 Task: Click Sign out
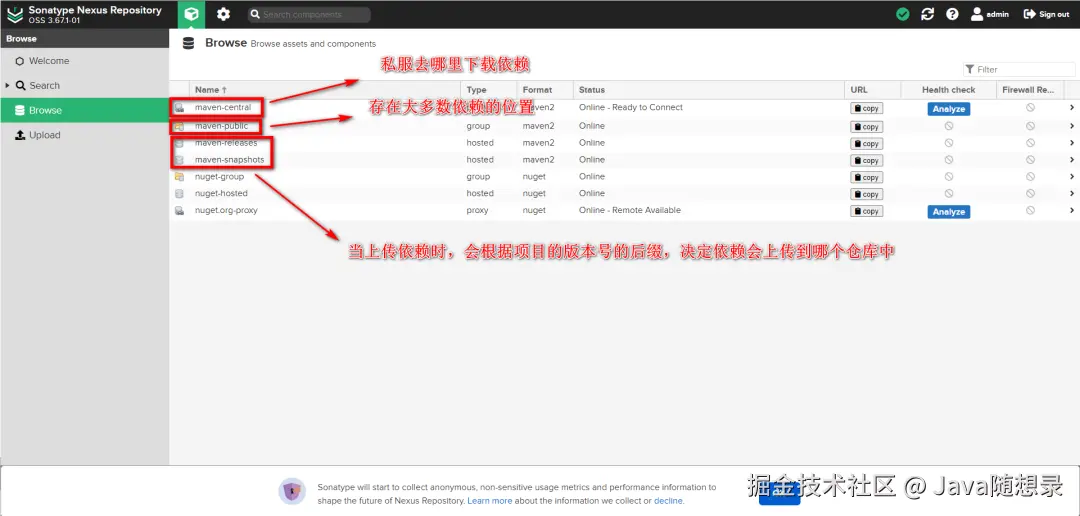point(1046,14)
